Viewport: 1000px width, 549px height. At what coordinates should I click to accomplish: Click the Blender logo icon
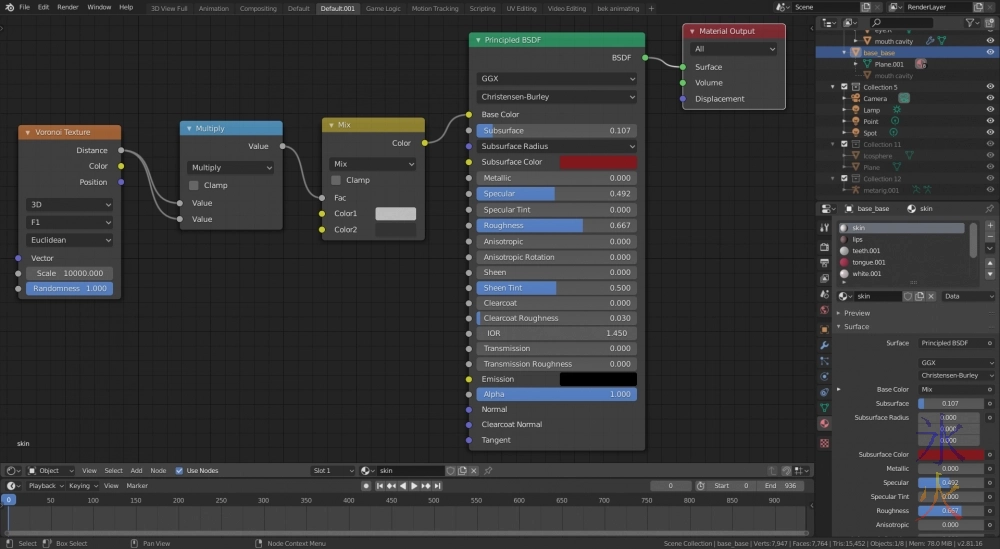8,7
